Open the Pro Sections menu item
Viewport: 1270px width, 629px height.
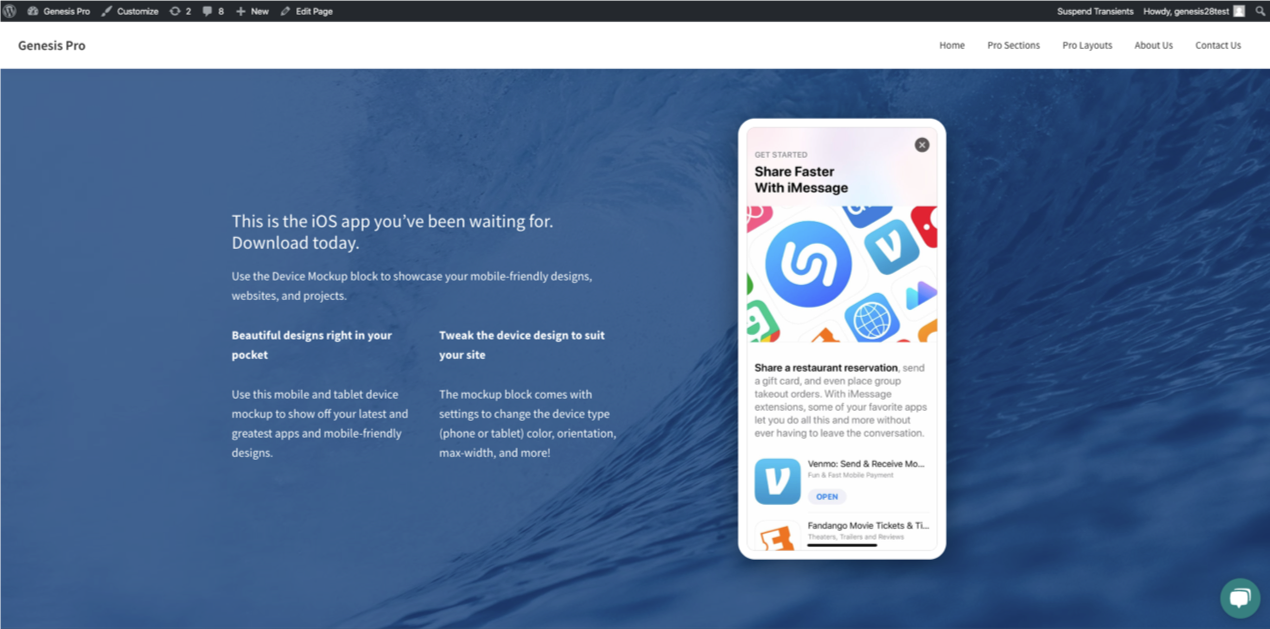pos(1013,45)
